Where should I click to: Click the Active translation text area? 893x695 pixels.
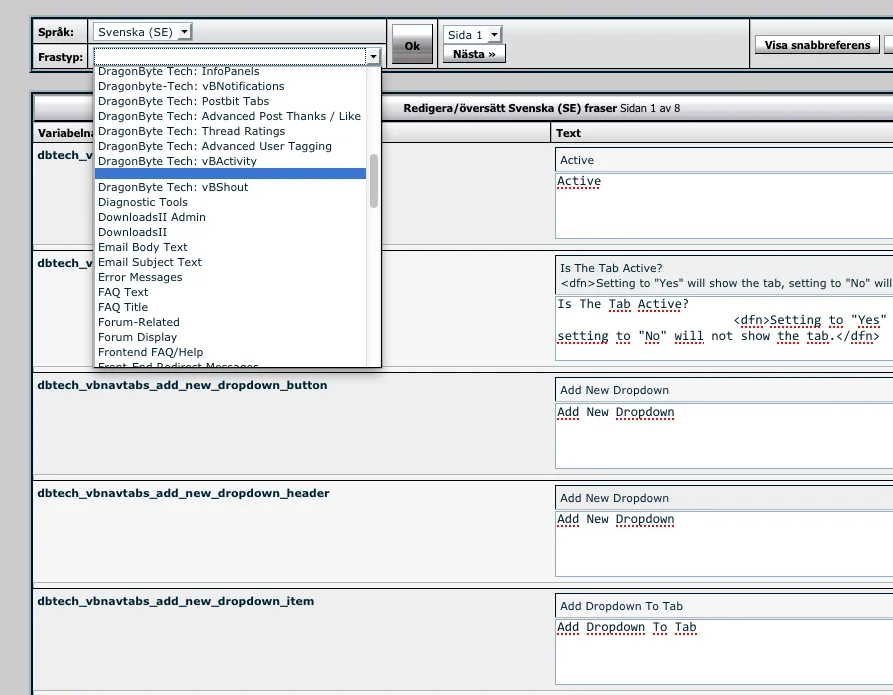(724, 206)
